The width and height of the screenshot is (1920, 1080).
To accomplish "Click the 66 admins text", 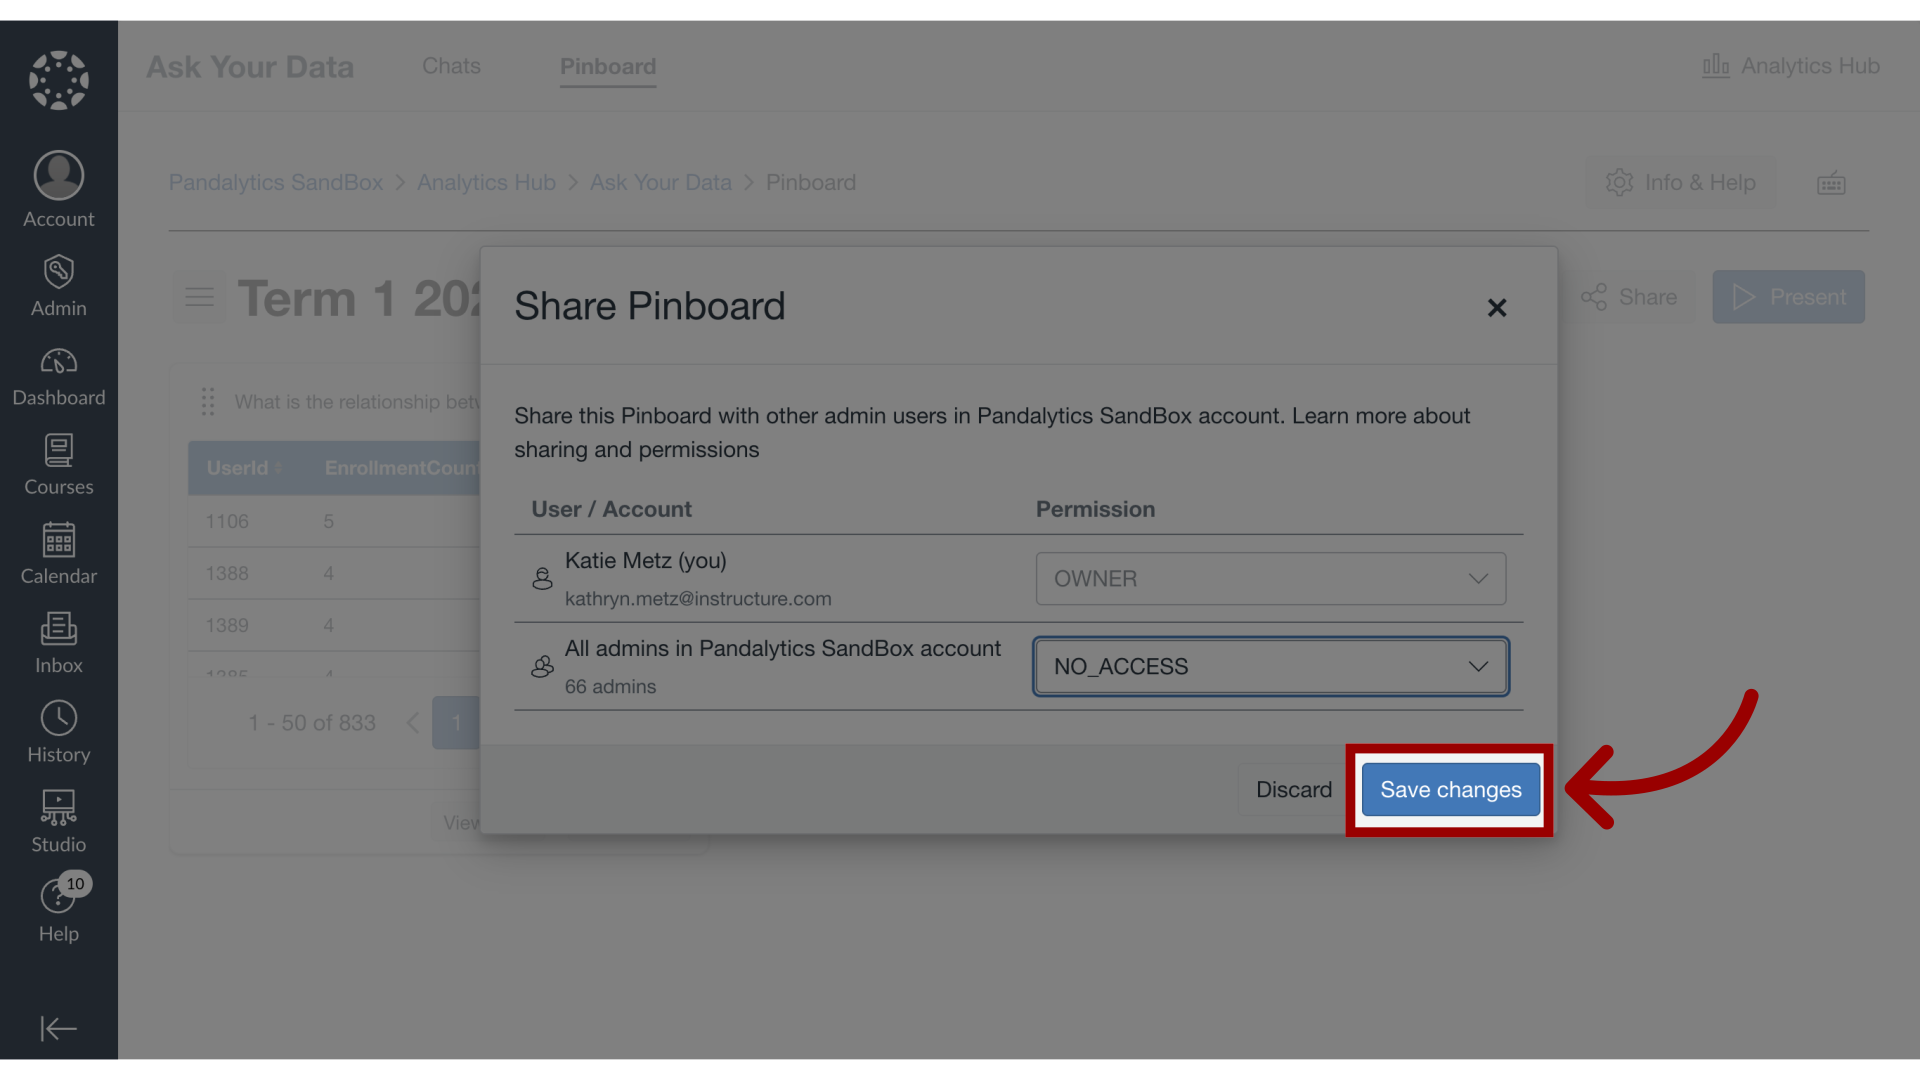I will pyautogui.click(x=610, y=687).
